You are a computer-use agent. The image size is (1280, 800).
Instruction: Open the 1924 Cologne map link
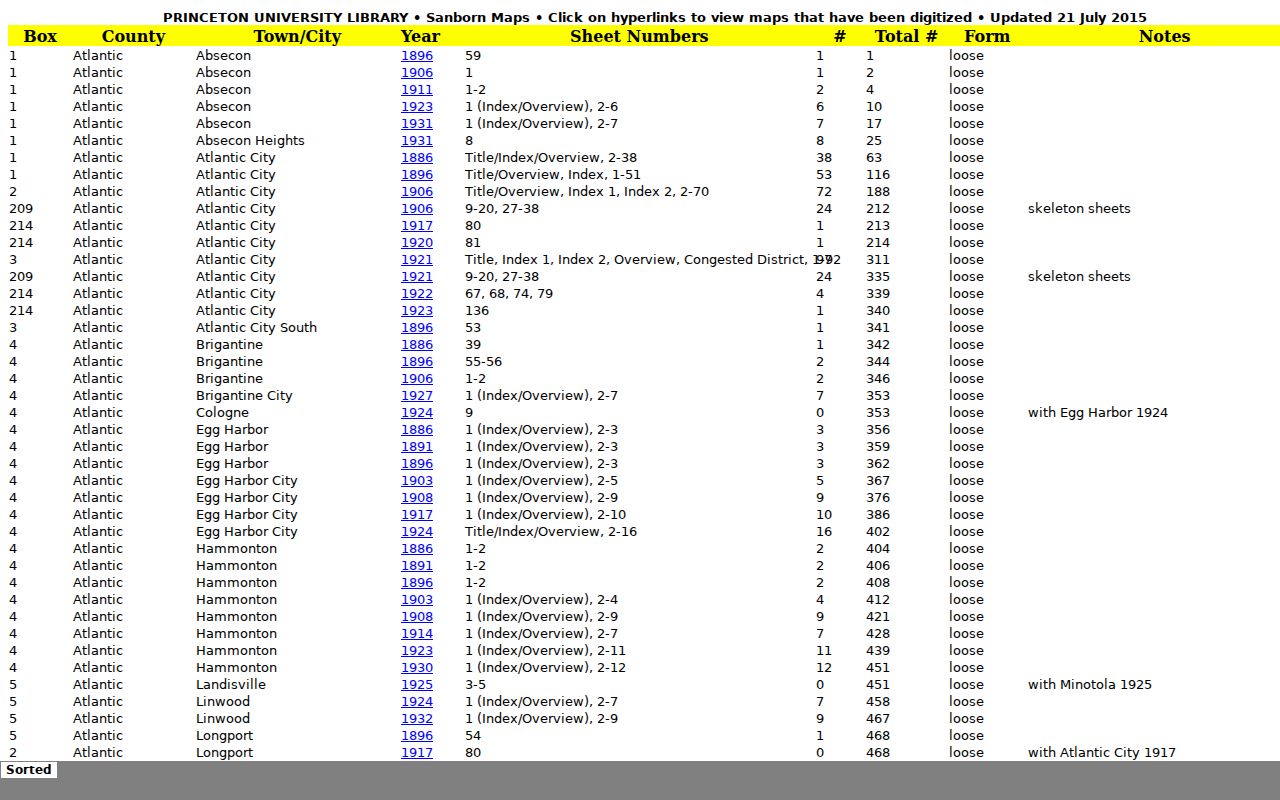417,413
